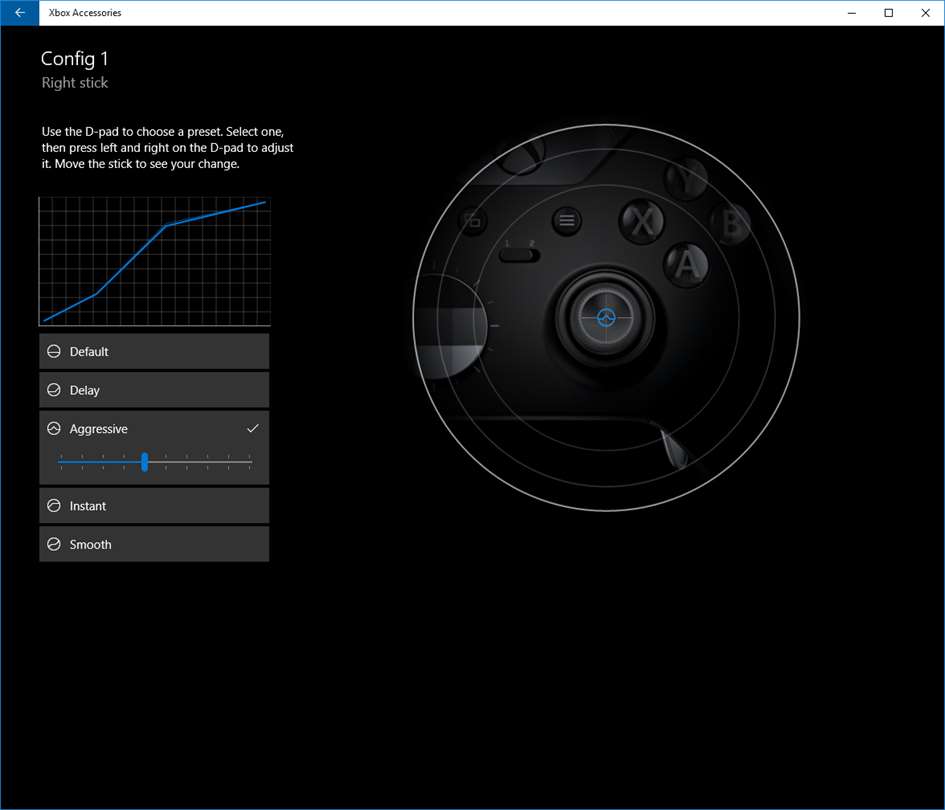The height and width of the screenshot is (810, 945).
Task: Maximize the Xbox Accessories window
Action: [888, 13]
